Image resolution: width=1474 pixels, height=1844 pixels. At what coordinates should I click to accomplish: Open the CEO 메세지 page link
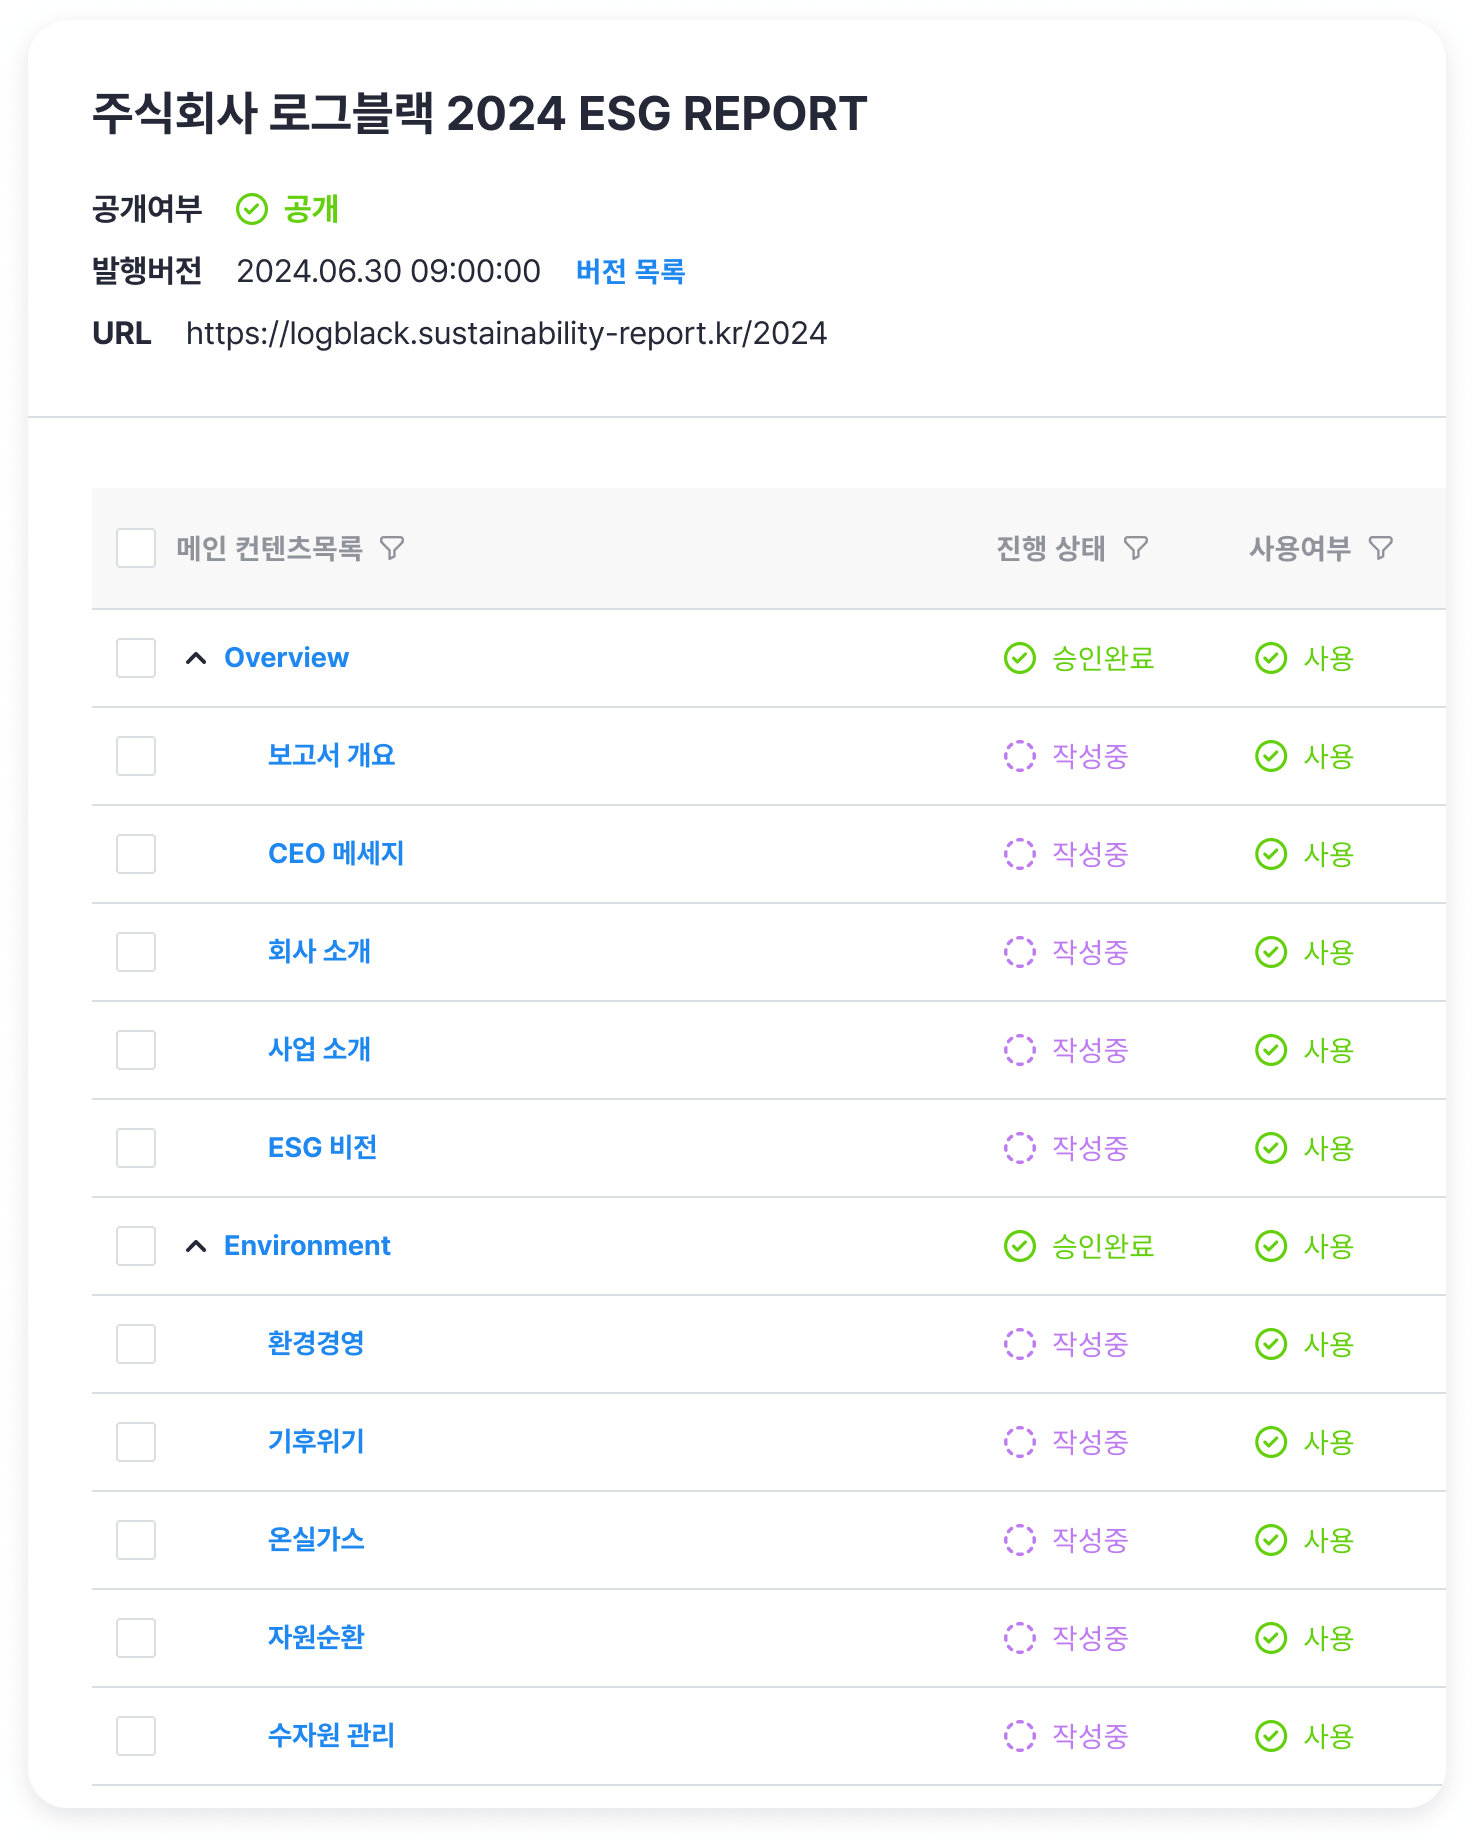[336, 853]
